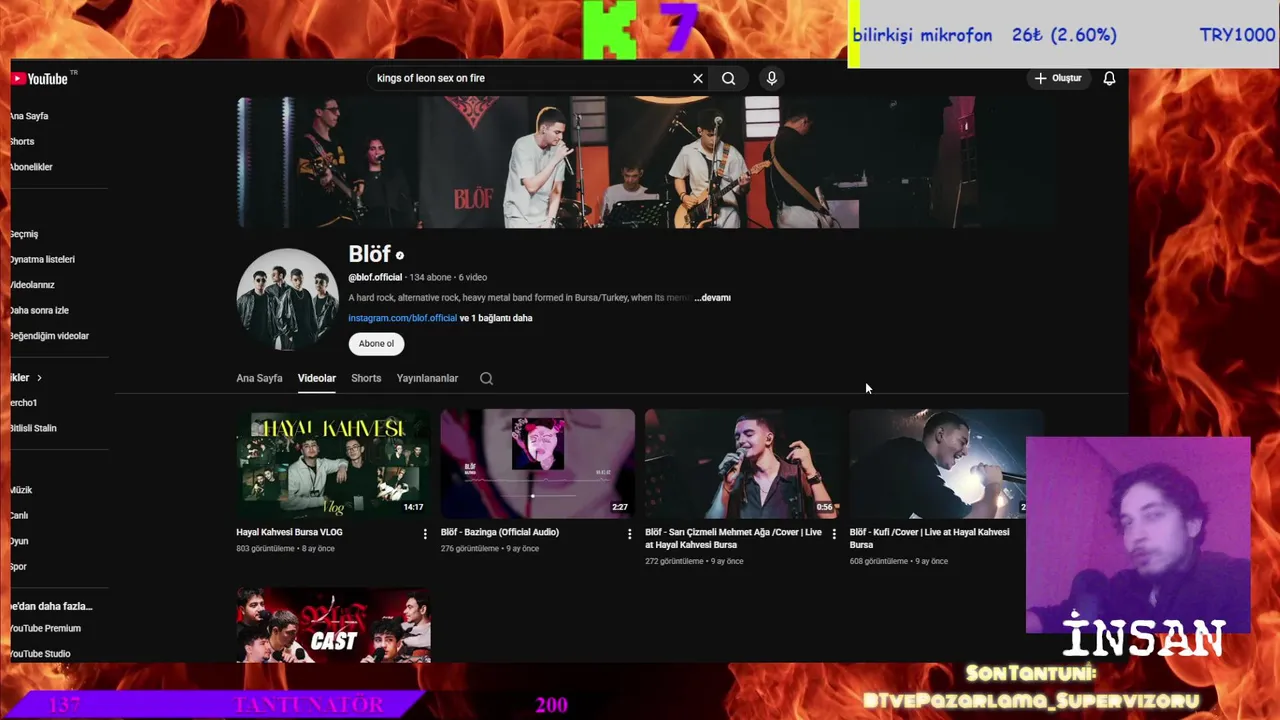Open the notifications bell
1280x720 pixels.
point(1109,78)
